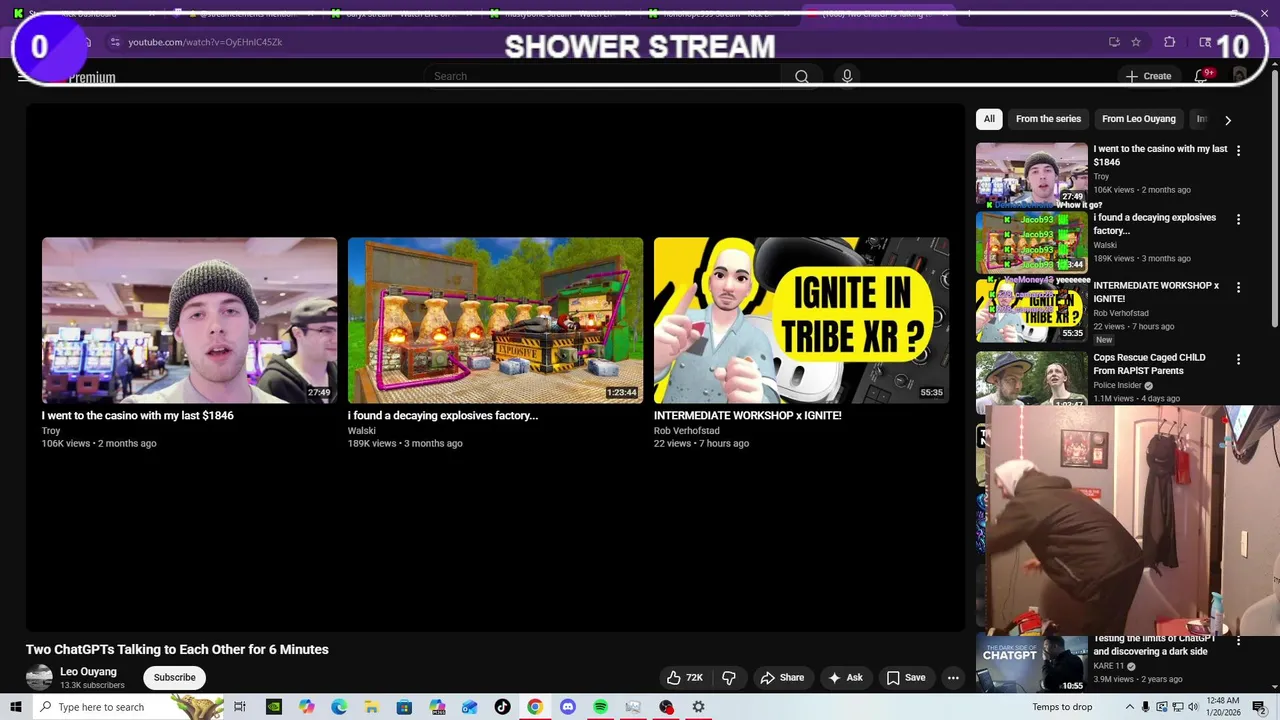Play decaying explosives factory end-screen thumbnail
This screenshot has width=1280, height=720.
point(495,320)
